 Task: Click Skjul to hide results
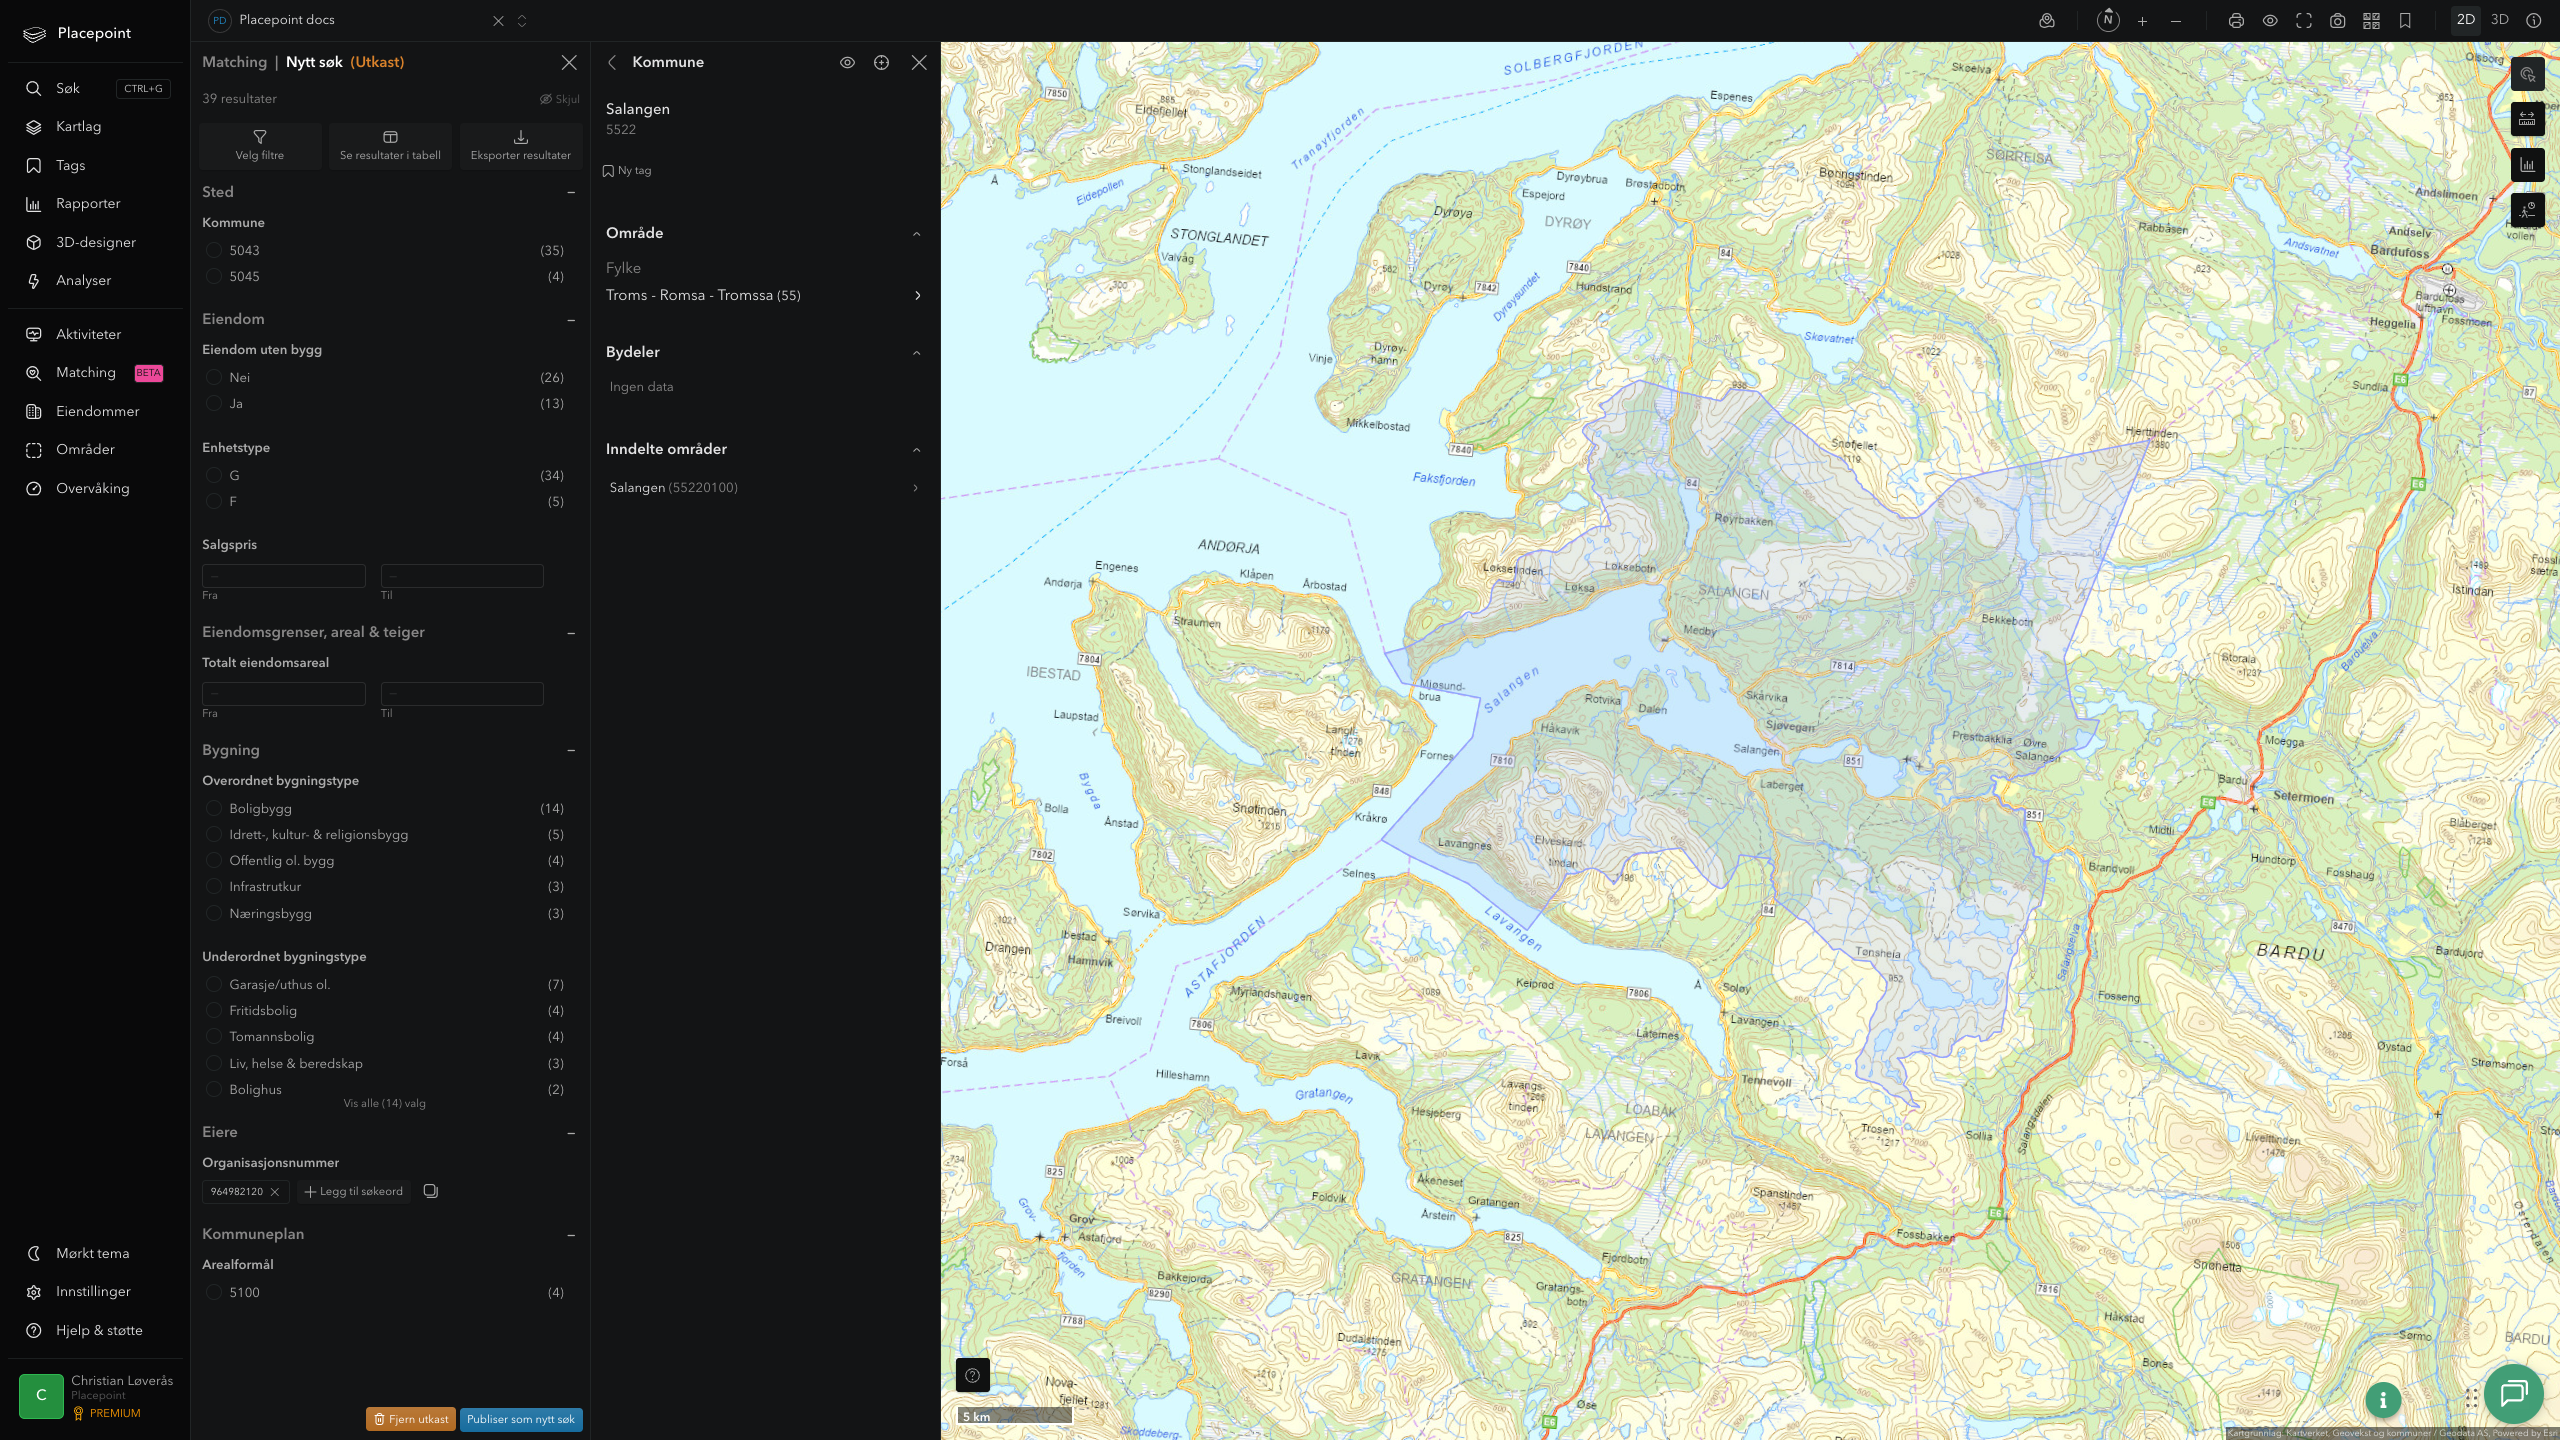[560, 99]
